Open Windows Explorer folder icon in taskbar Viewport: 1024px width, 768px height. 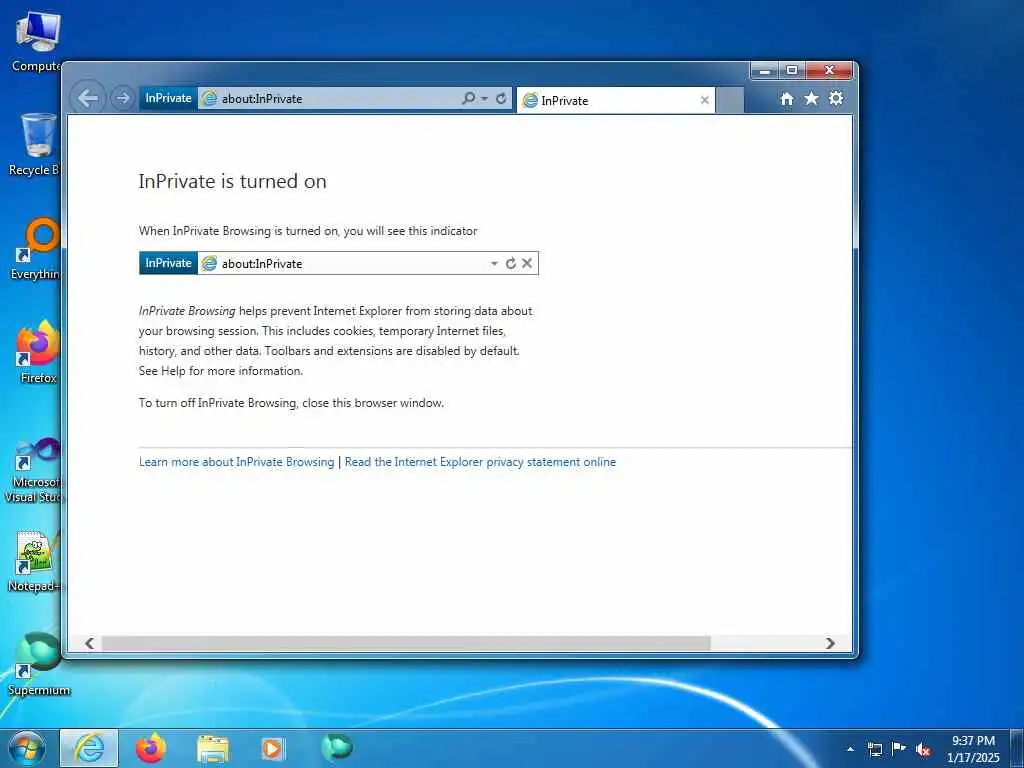click(213, 749)
